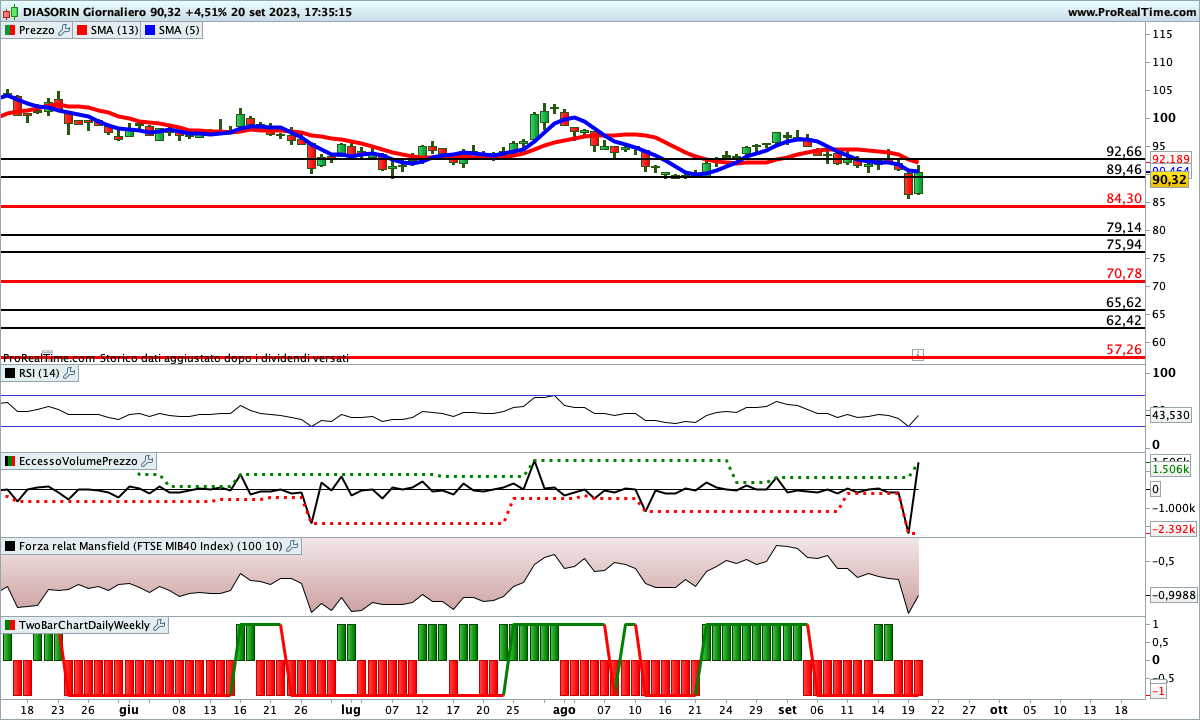Click the 'ott' month marker on time axis
This screenshot has height=720, width=1200.
(999, 709)
